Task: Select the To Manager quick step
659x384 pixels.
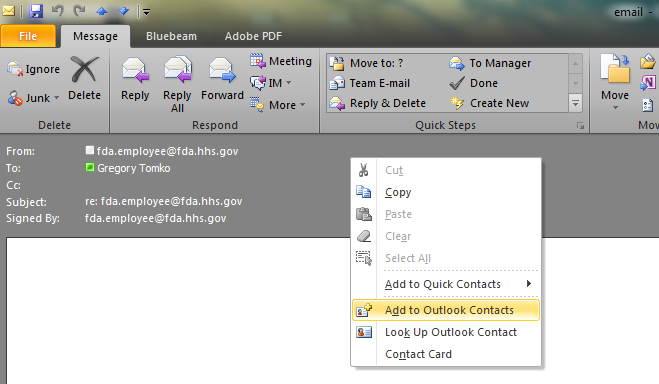Action: [490, 63]
